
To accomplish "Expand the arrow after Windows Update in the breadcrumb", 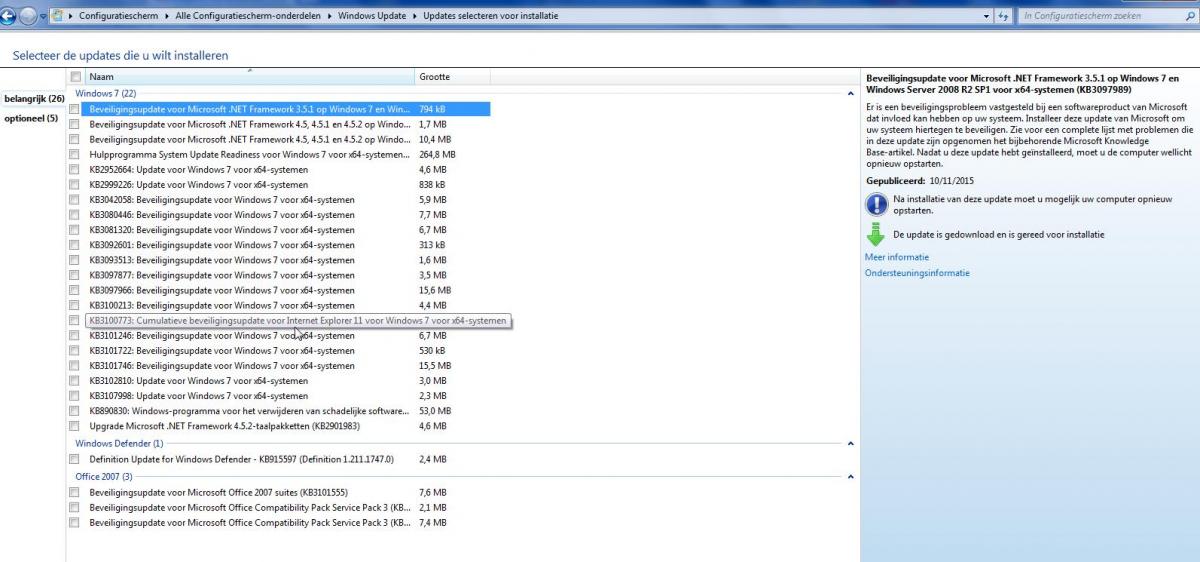I will coord(416,16).
